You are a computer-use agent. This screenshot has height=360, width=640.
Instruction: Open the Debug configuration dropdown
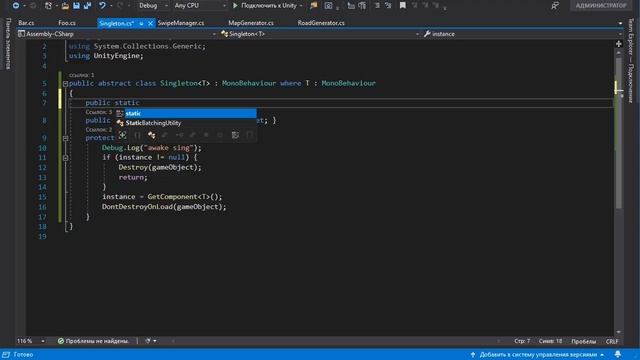point(153,6)
